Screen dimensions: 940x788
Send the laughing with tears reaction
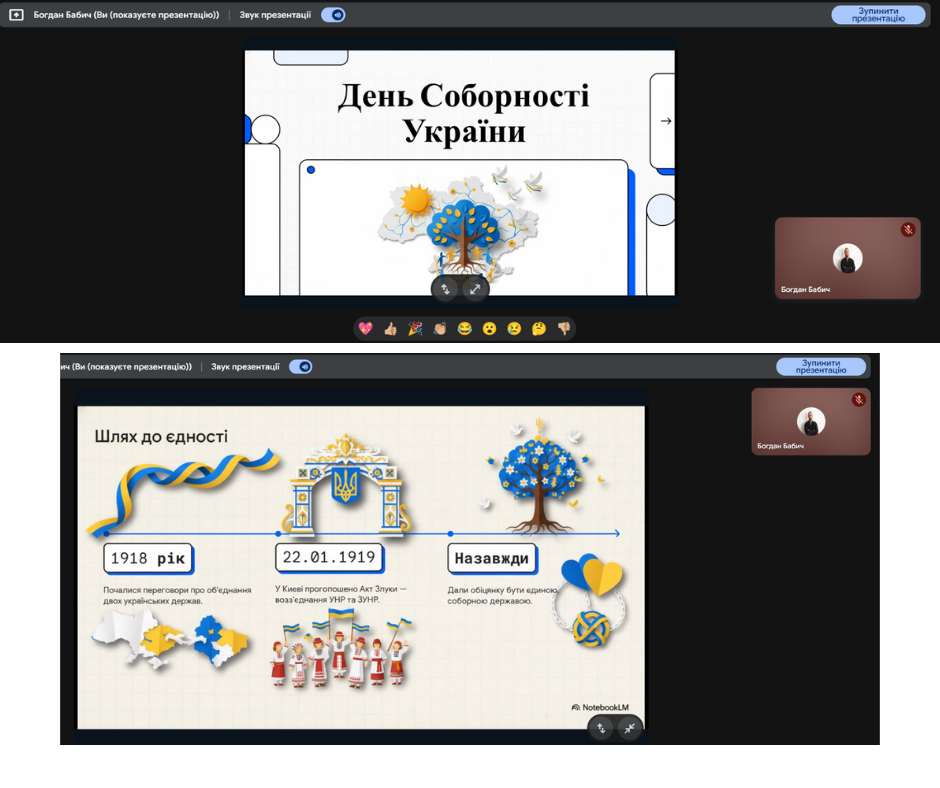click(x=465, y=328)
